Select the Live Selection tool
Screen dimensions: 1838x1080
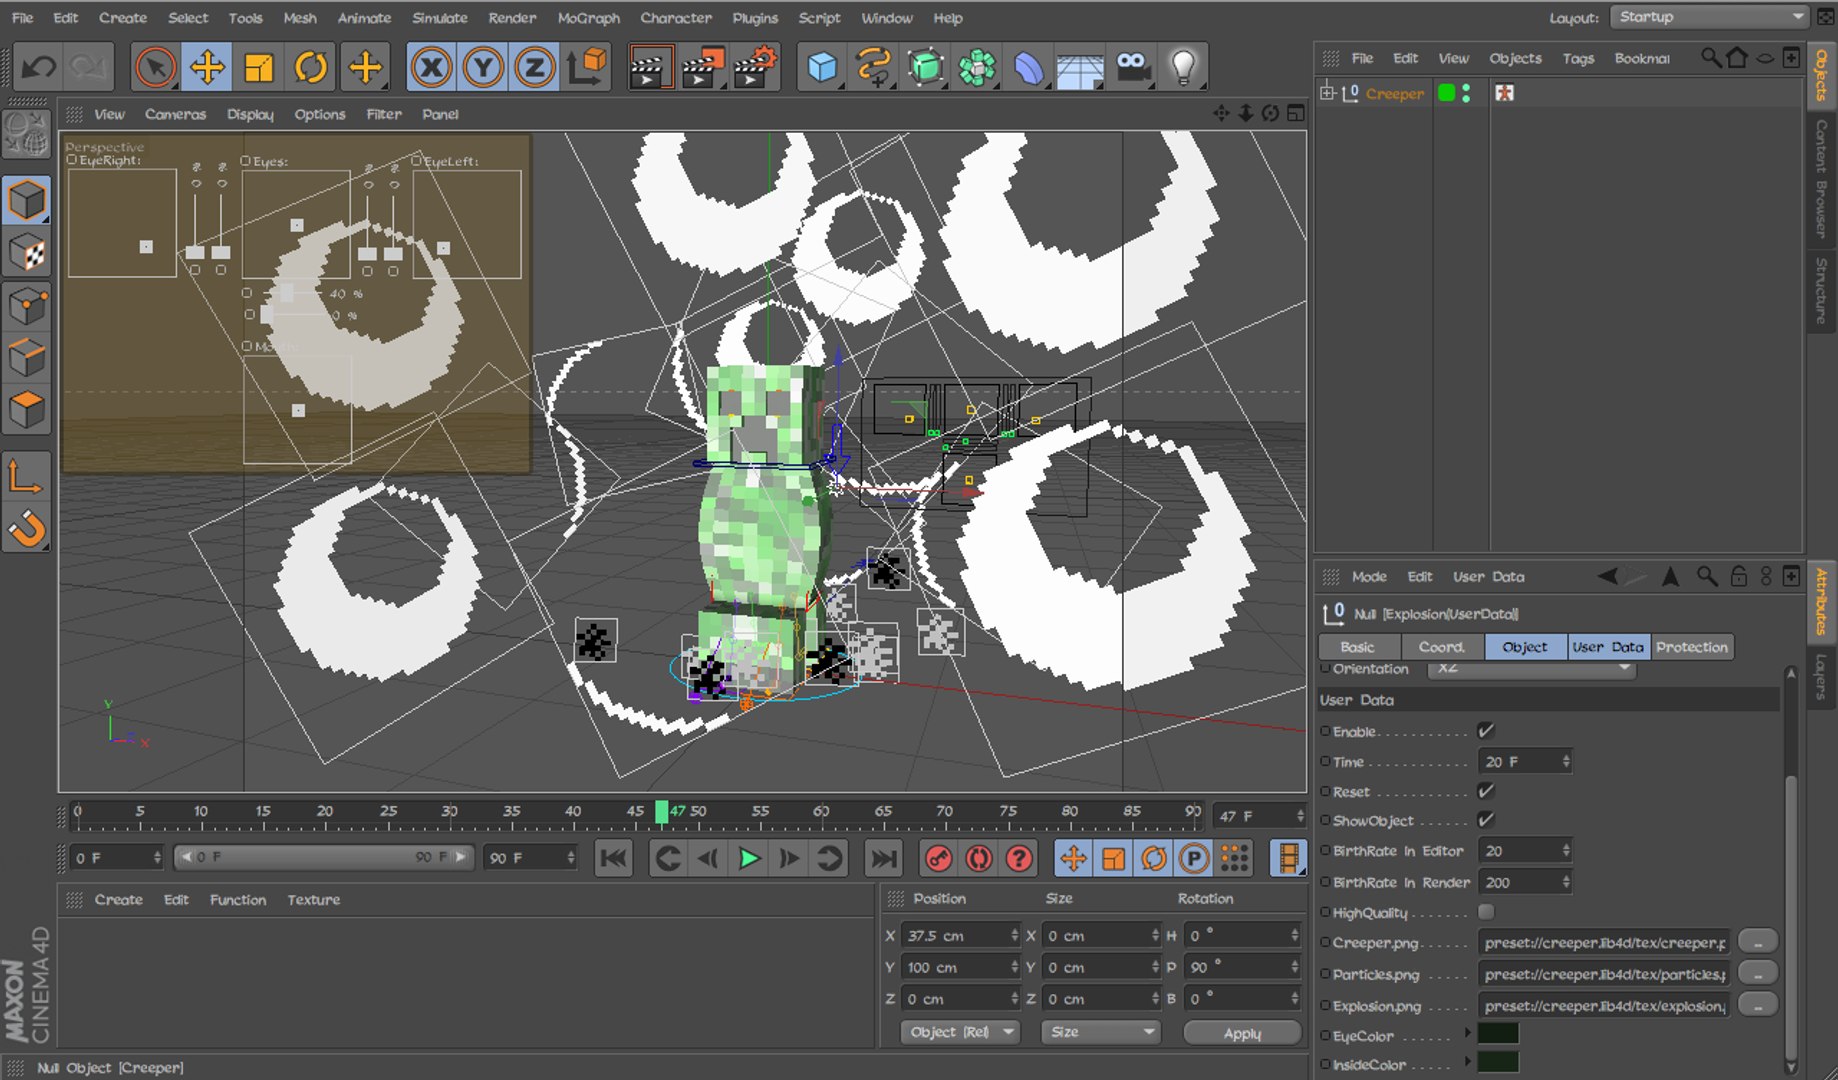coord(155,68)
